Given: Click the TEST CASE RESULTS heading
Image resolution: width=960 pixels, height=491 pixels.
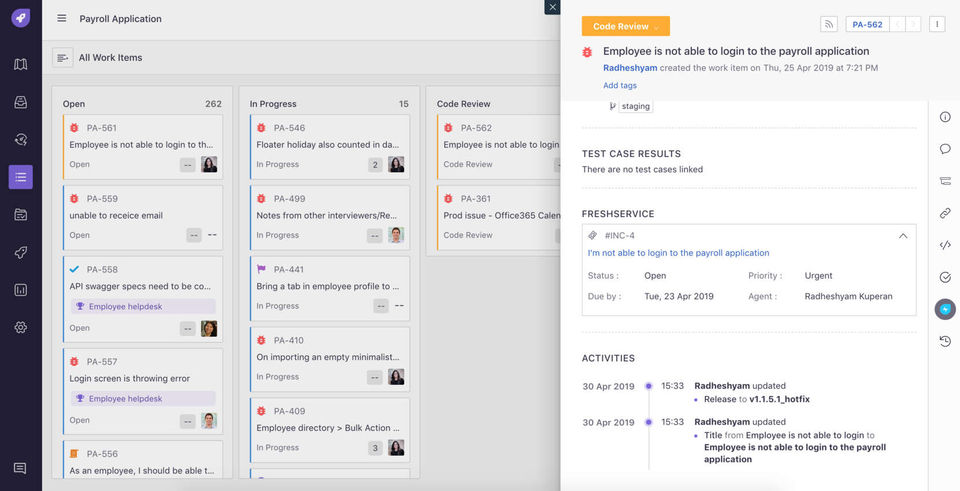Looking at the screenshot, I should [x=631, y=154].
